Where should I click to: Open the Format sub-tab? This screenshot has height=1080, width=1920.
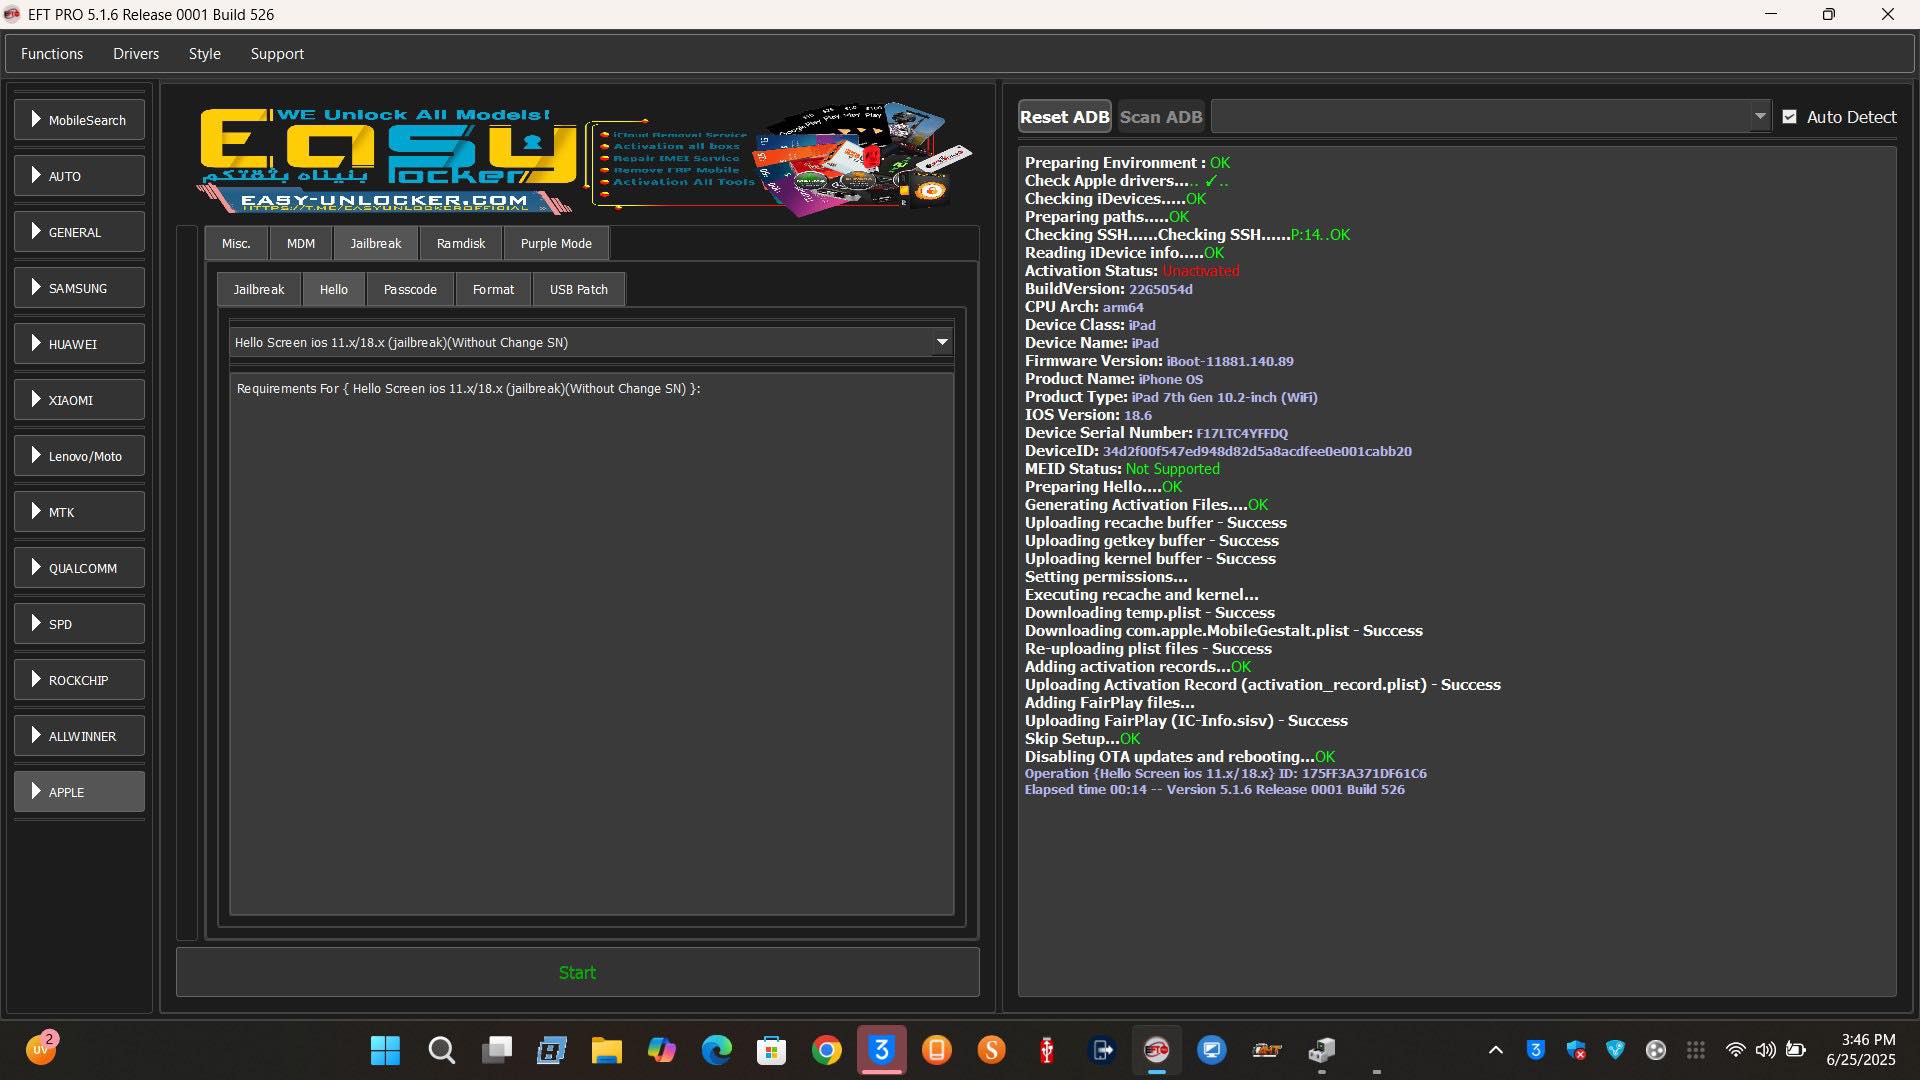pos(493,290)
